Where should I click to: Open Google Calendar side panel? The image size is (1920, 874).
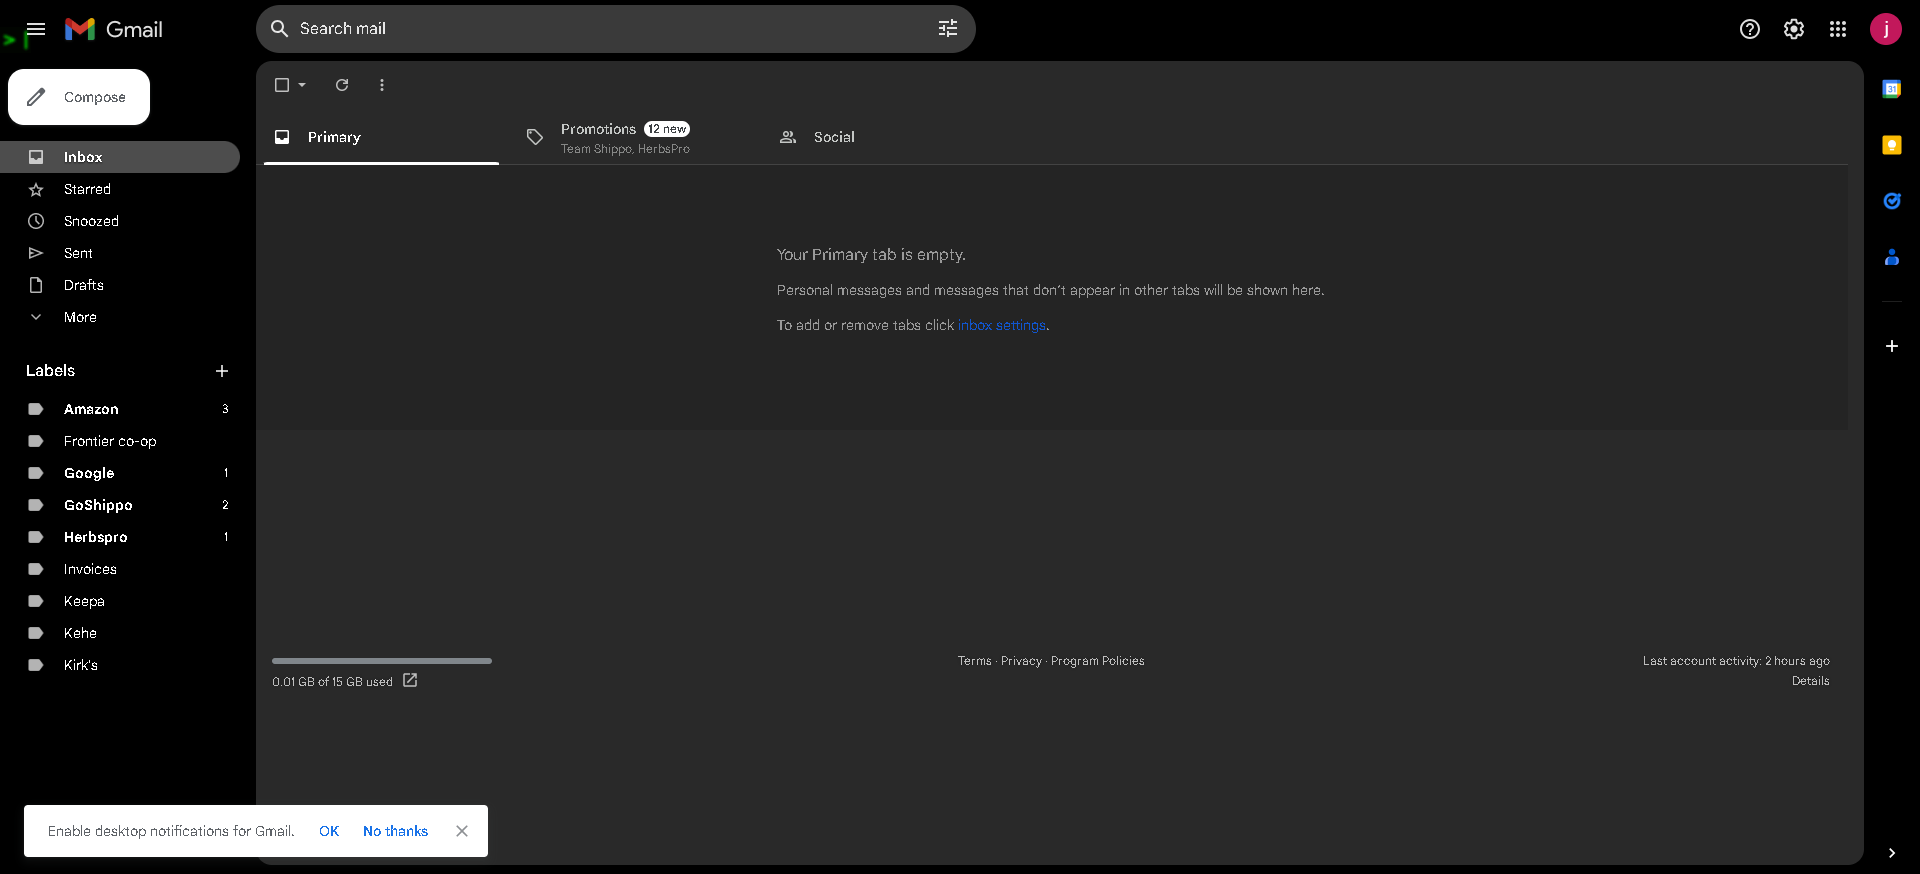pos(1892,89)
